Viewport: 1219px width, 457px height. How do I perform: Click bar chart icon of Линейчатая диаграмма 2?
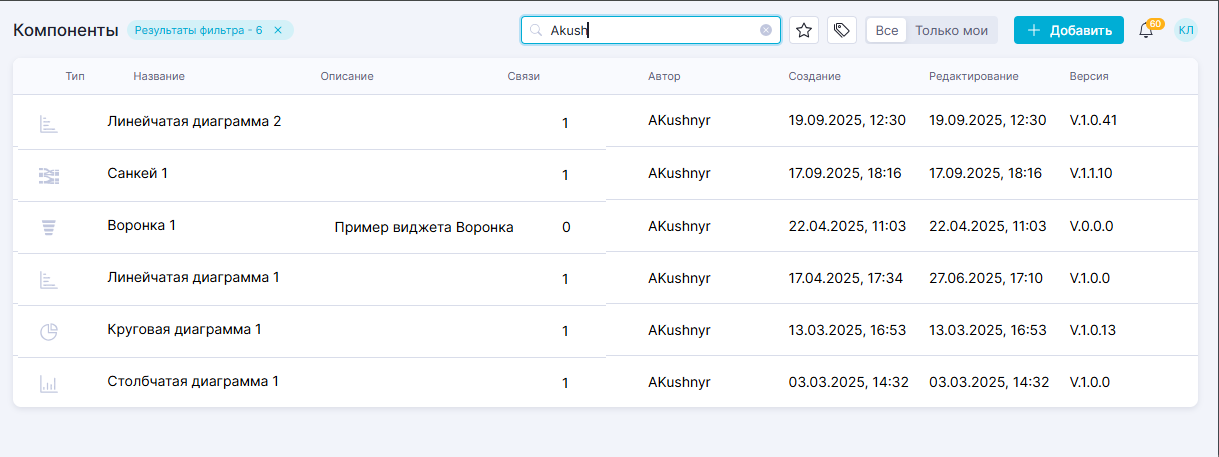(48, 123)
